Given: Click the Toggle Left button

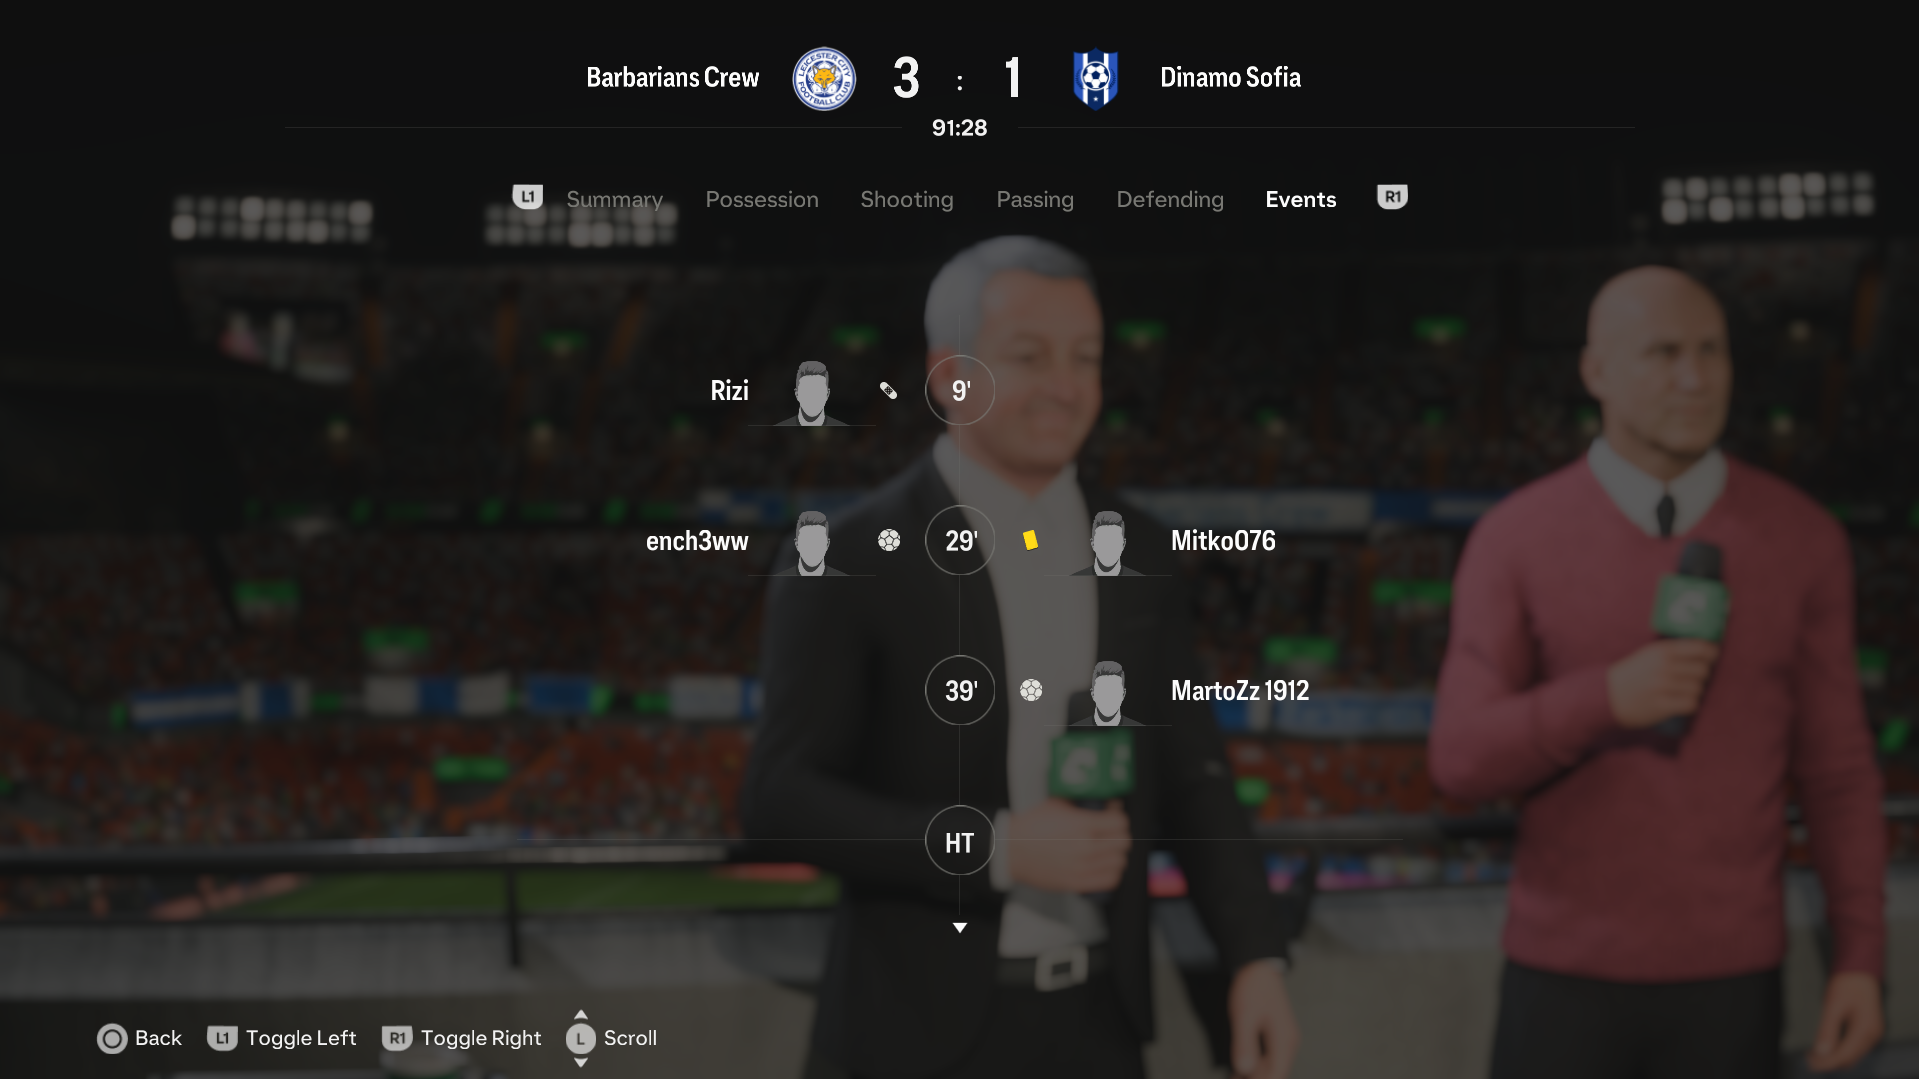Looking at the screenshot, I should pyautogui.click(x=282, y=1039).
